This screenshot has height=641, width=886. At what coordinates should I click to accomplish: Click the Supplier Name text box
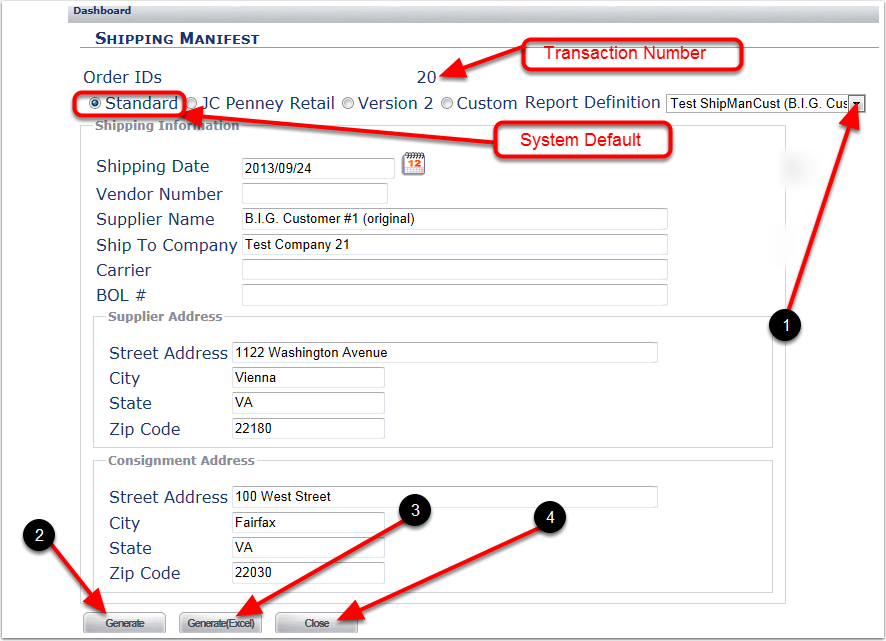453,218
